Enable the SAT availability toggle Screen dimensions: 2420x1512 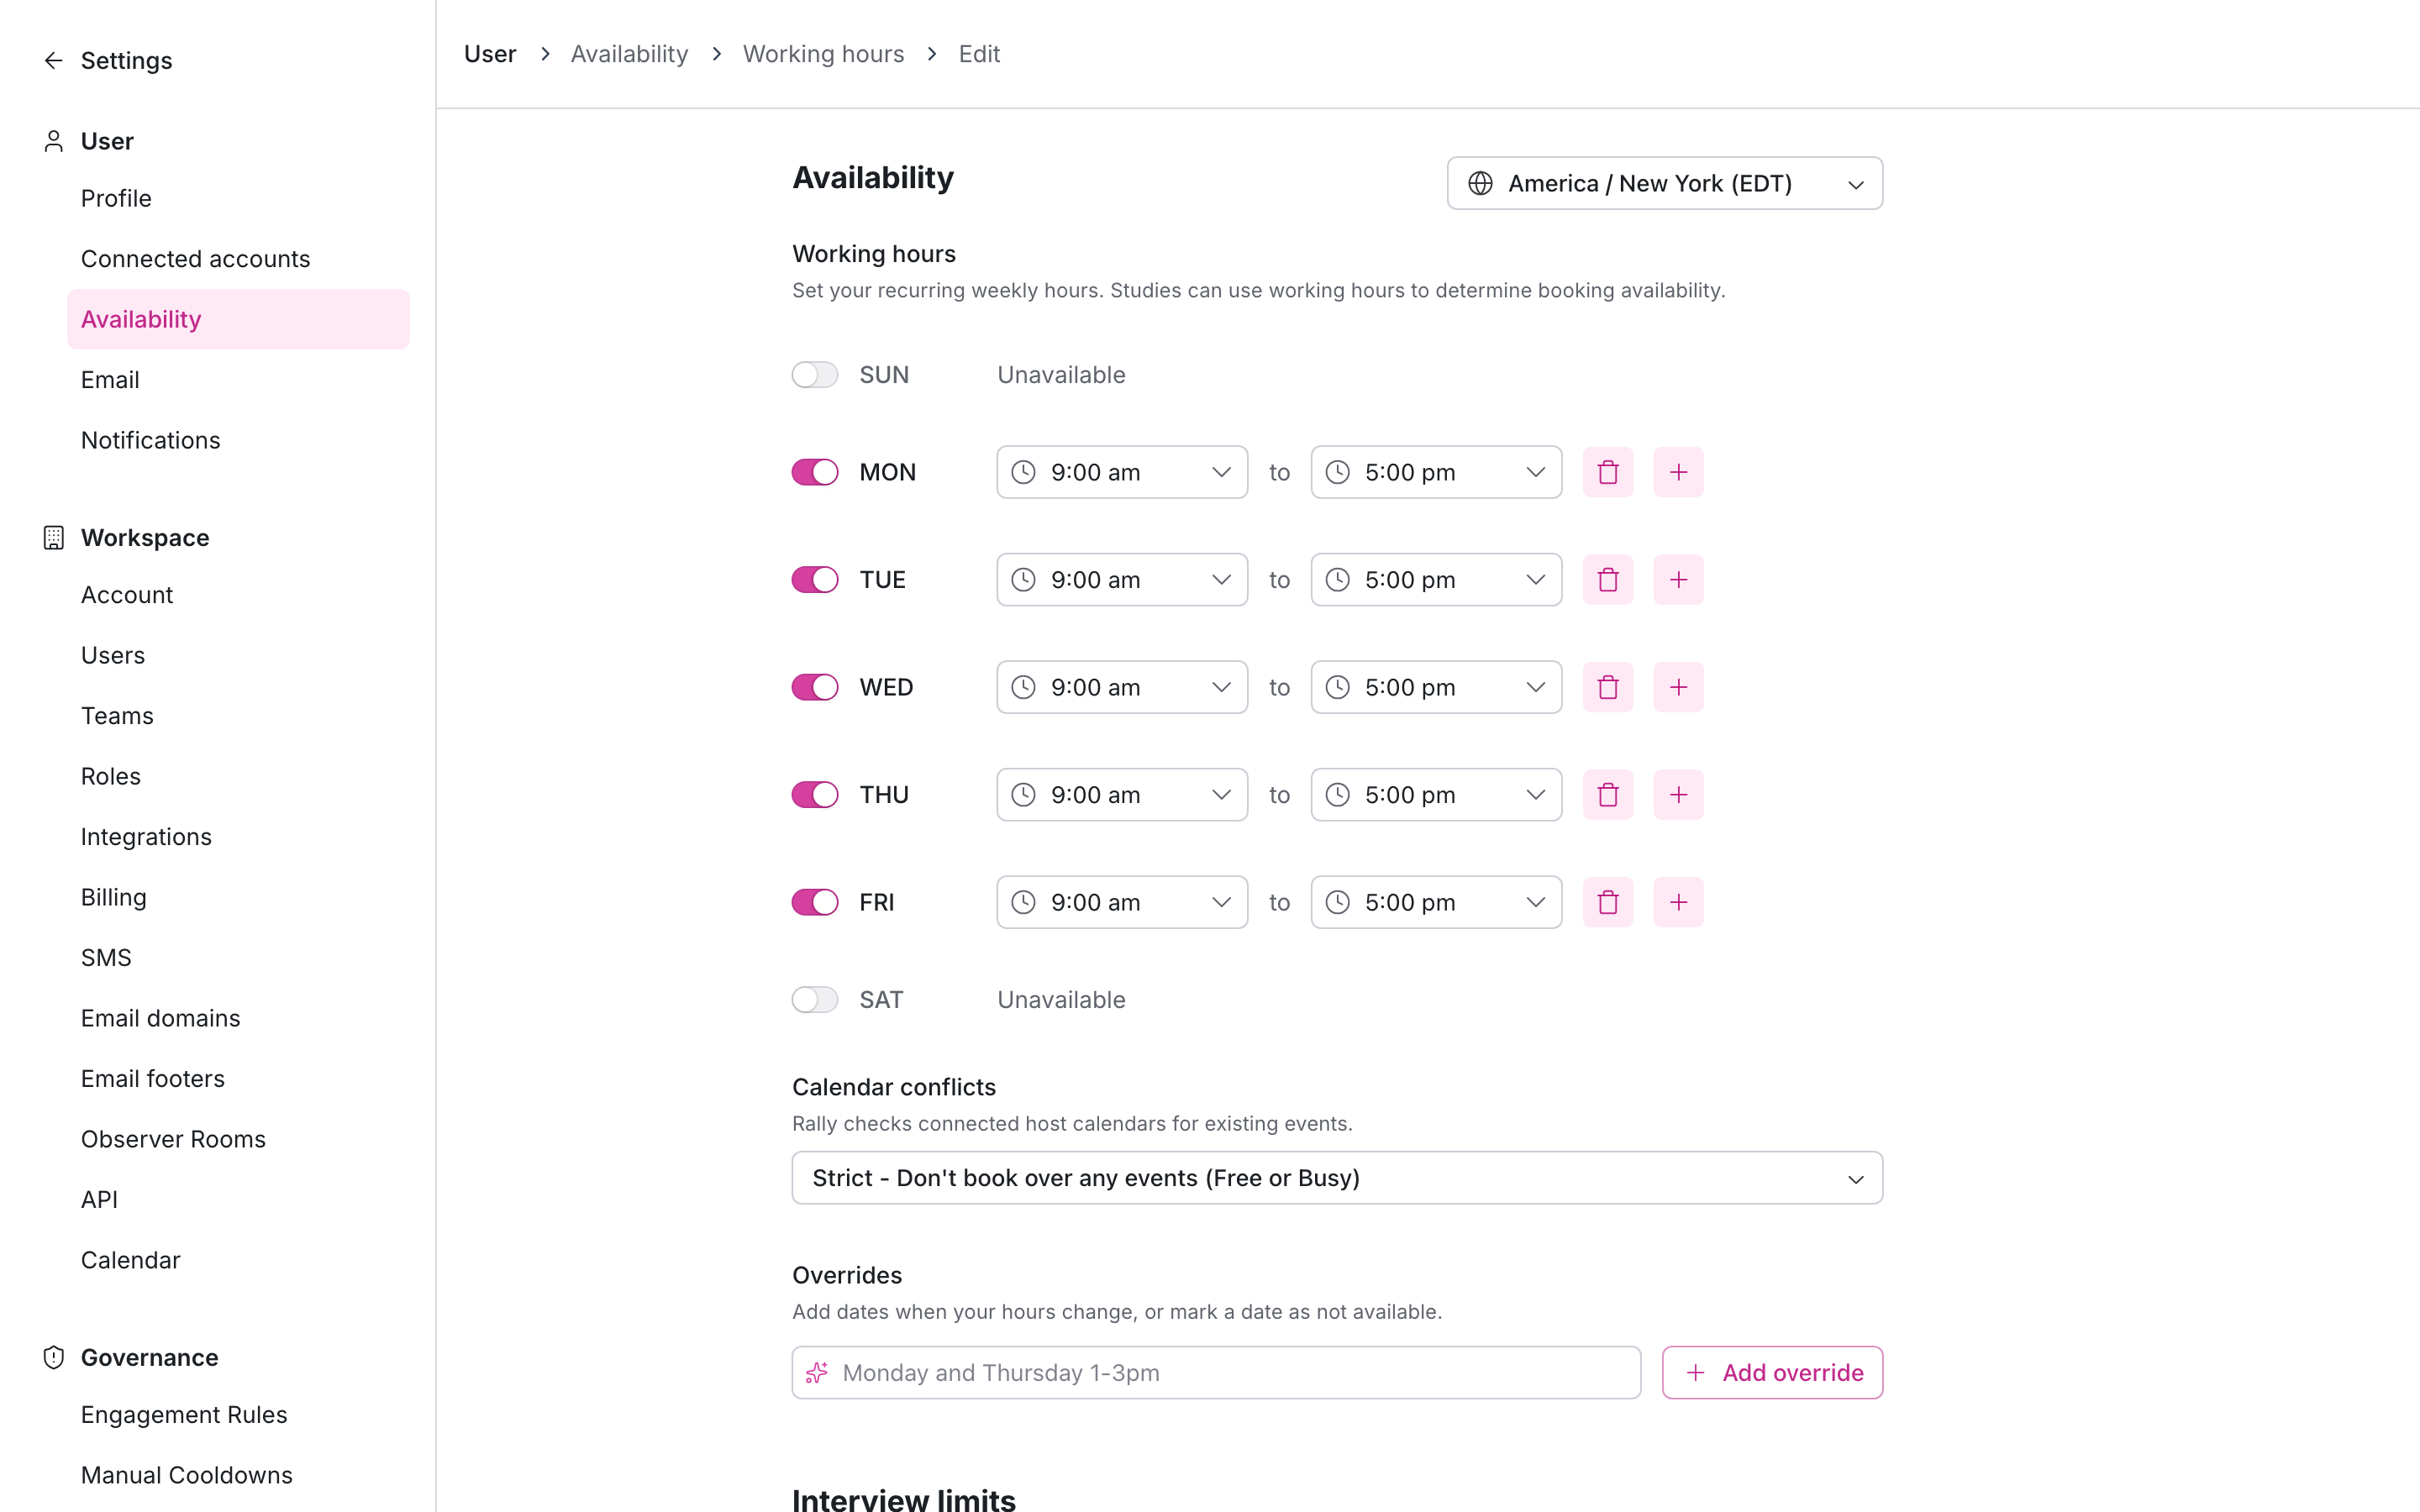[x=815, y=1000]
